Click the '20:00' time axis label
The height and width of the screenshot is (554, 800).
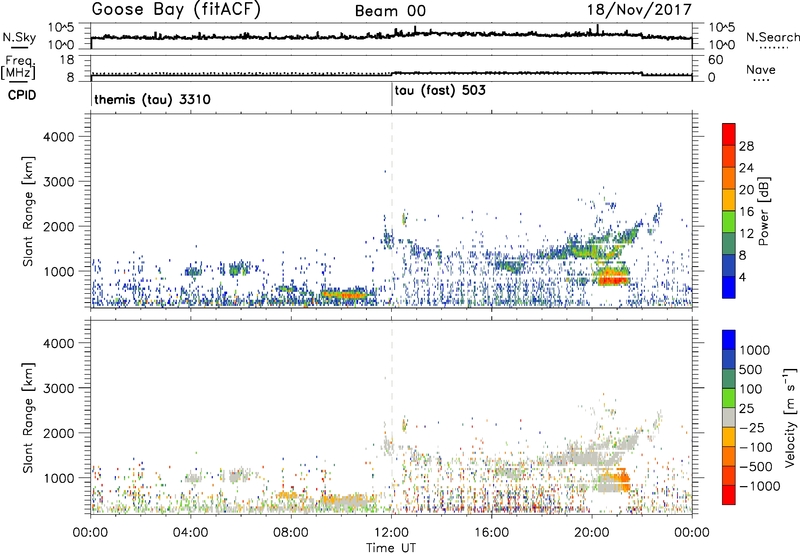[x=592, y=533]
